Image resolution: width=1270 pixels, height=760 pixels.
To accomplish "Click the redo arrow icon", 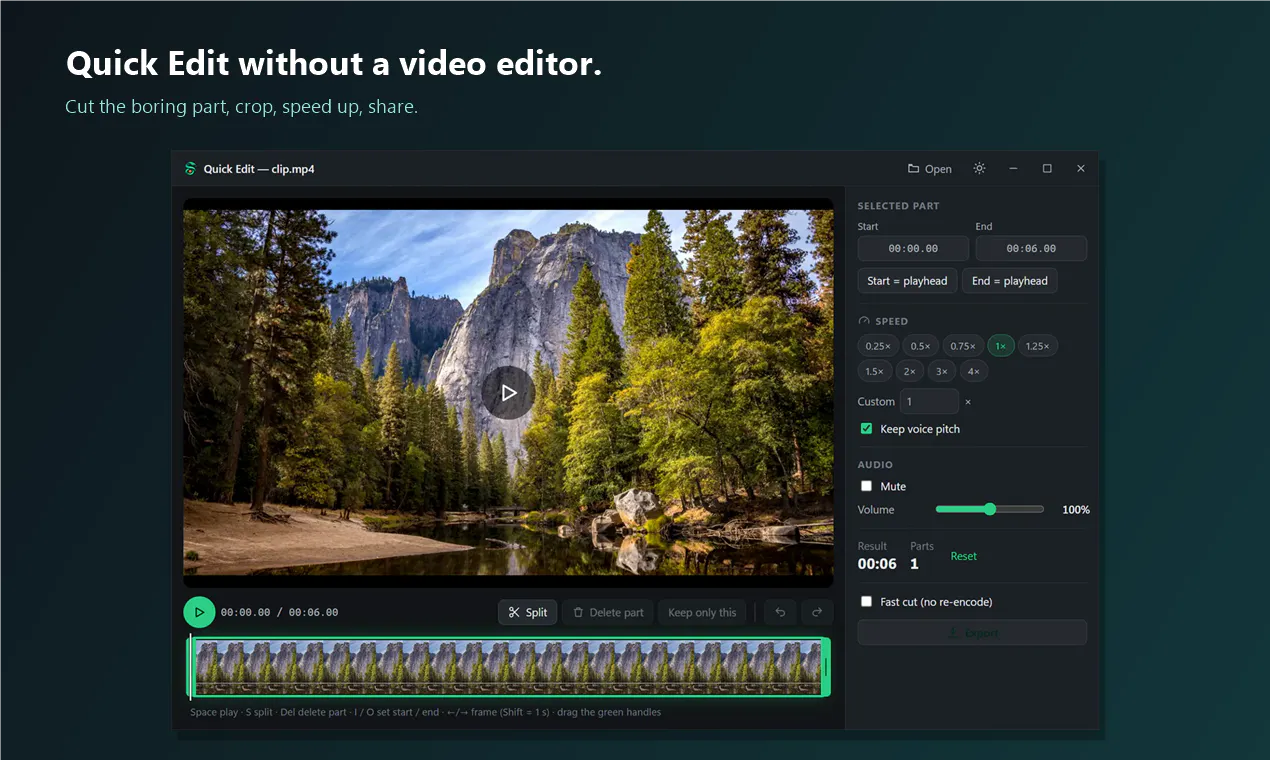I will pyautogui.click(x=817, y=612).
